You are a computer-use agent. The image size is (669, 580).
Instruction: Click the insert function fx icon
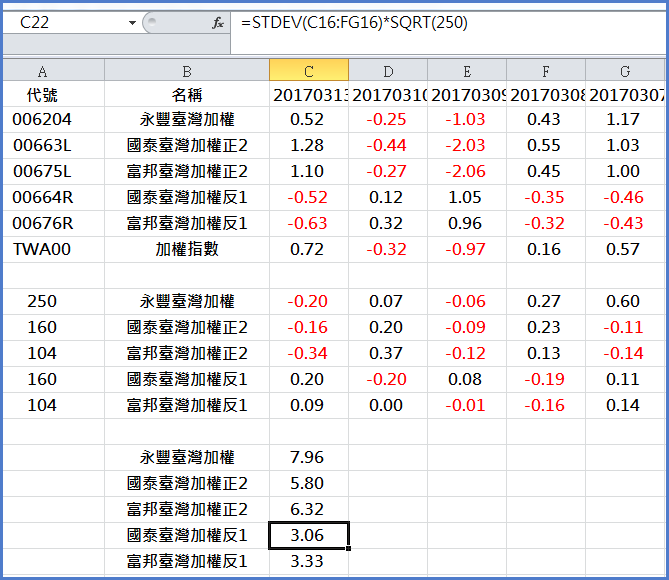(x=218, y=23)
